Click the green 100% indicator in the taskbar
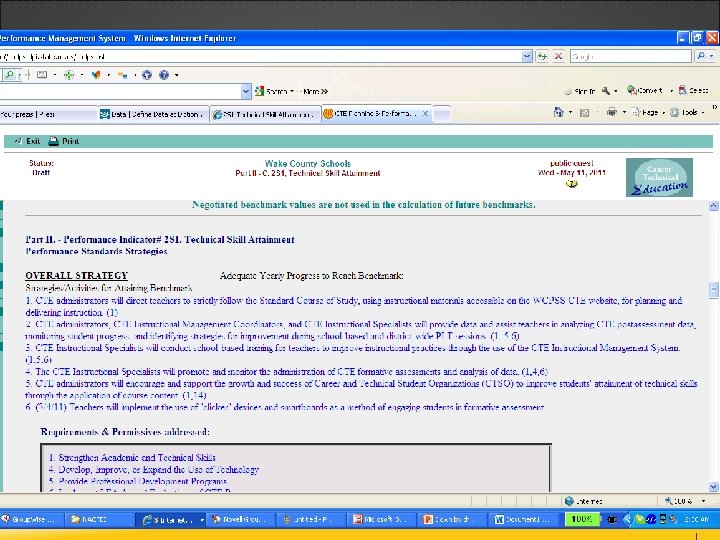The width and height of the screenshot is (720, 540). 582,519
